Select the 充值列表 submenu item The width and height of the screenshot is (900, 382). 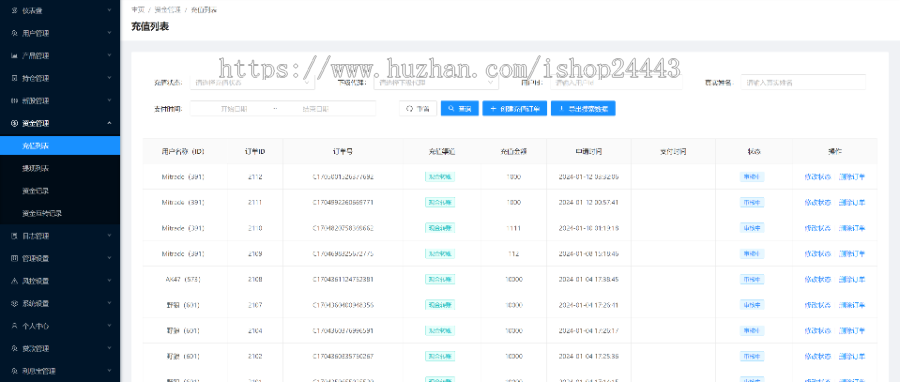coord(60,146)
